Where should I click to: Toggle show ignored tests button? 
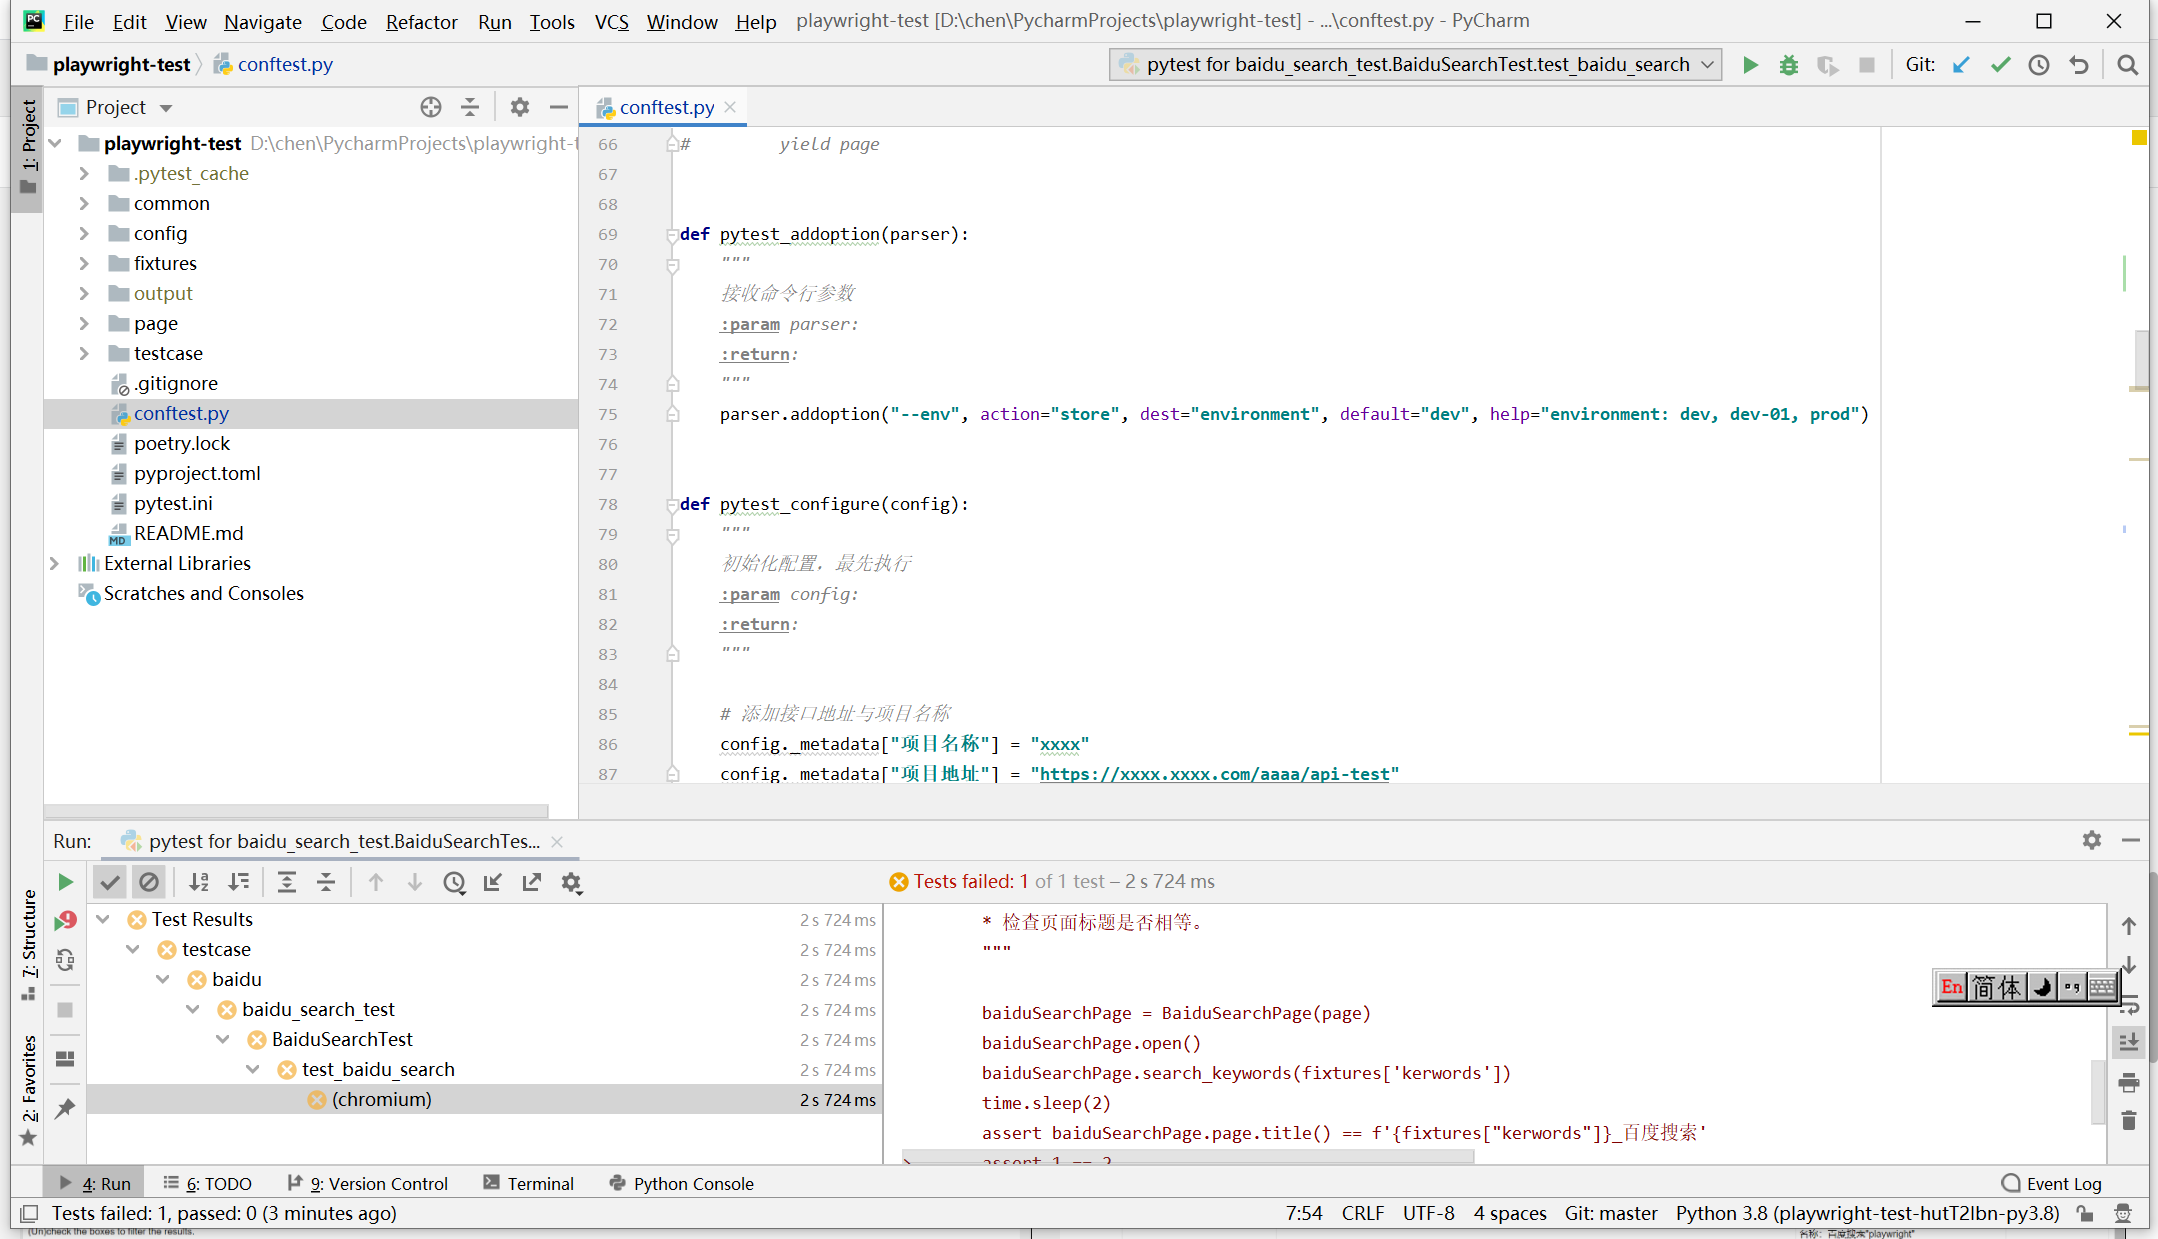(x=149, y=882)
